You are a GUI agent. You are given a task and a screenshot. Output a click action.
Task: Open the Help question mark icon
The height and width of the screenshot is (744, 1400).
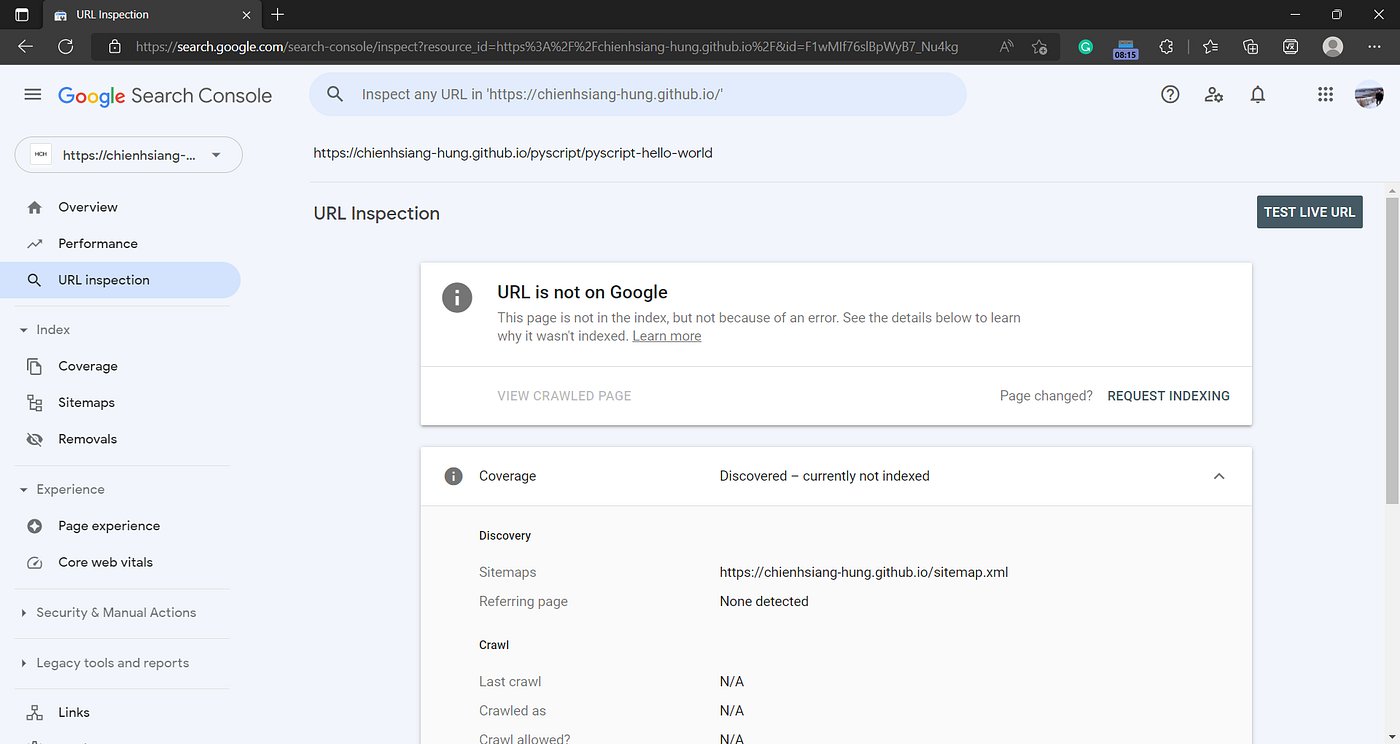[x=1170, y=94]
